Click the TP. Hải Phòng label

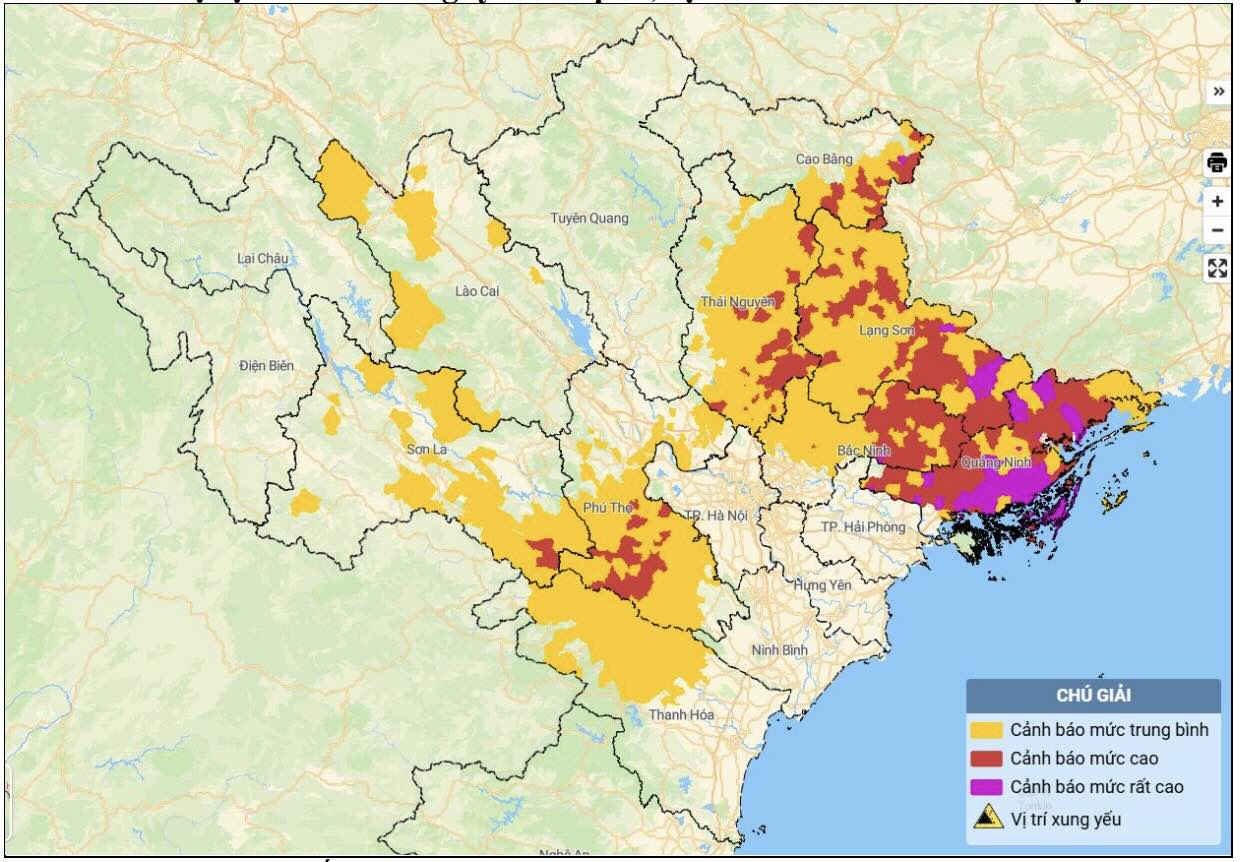(x=862, y=527)
